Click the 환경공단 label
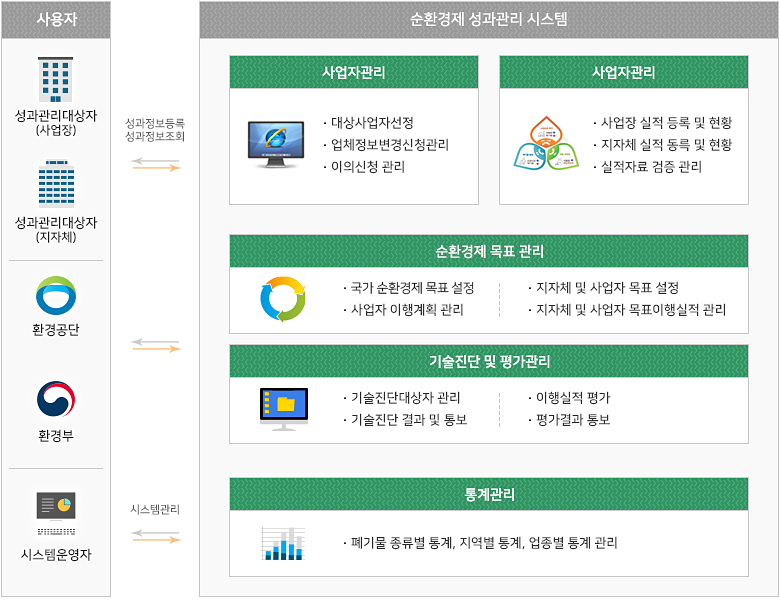The height and width of the screenshot is (600, 780). pyautogui.click(x=56, y=329)
